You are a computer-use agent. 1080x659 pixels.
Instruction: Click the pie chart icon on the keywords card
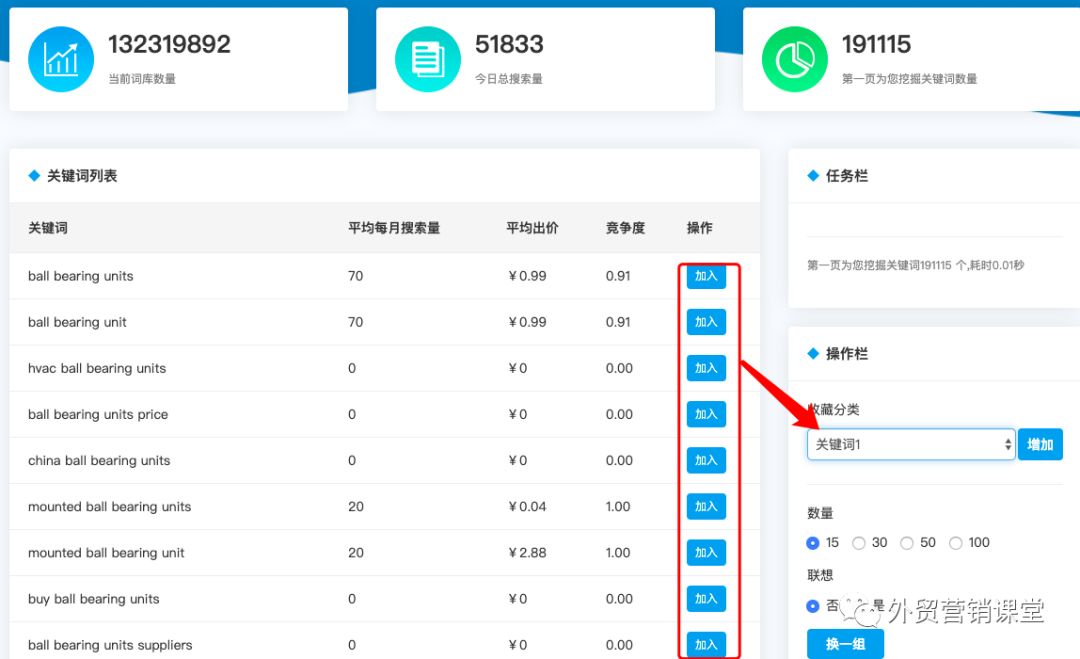pyautogui.click(x=794, y=59)
